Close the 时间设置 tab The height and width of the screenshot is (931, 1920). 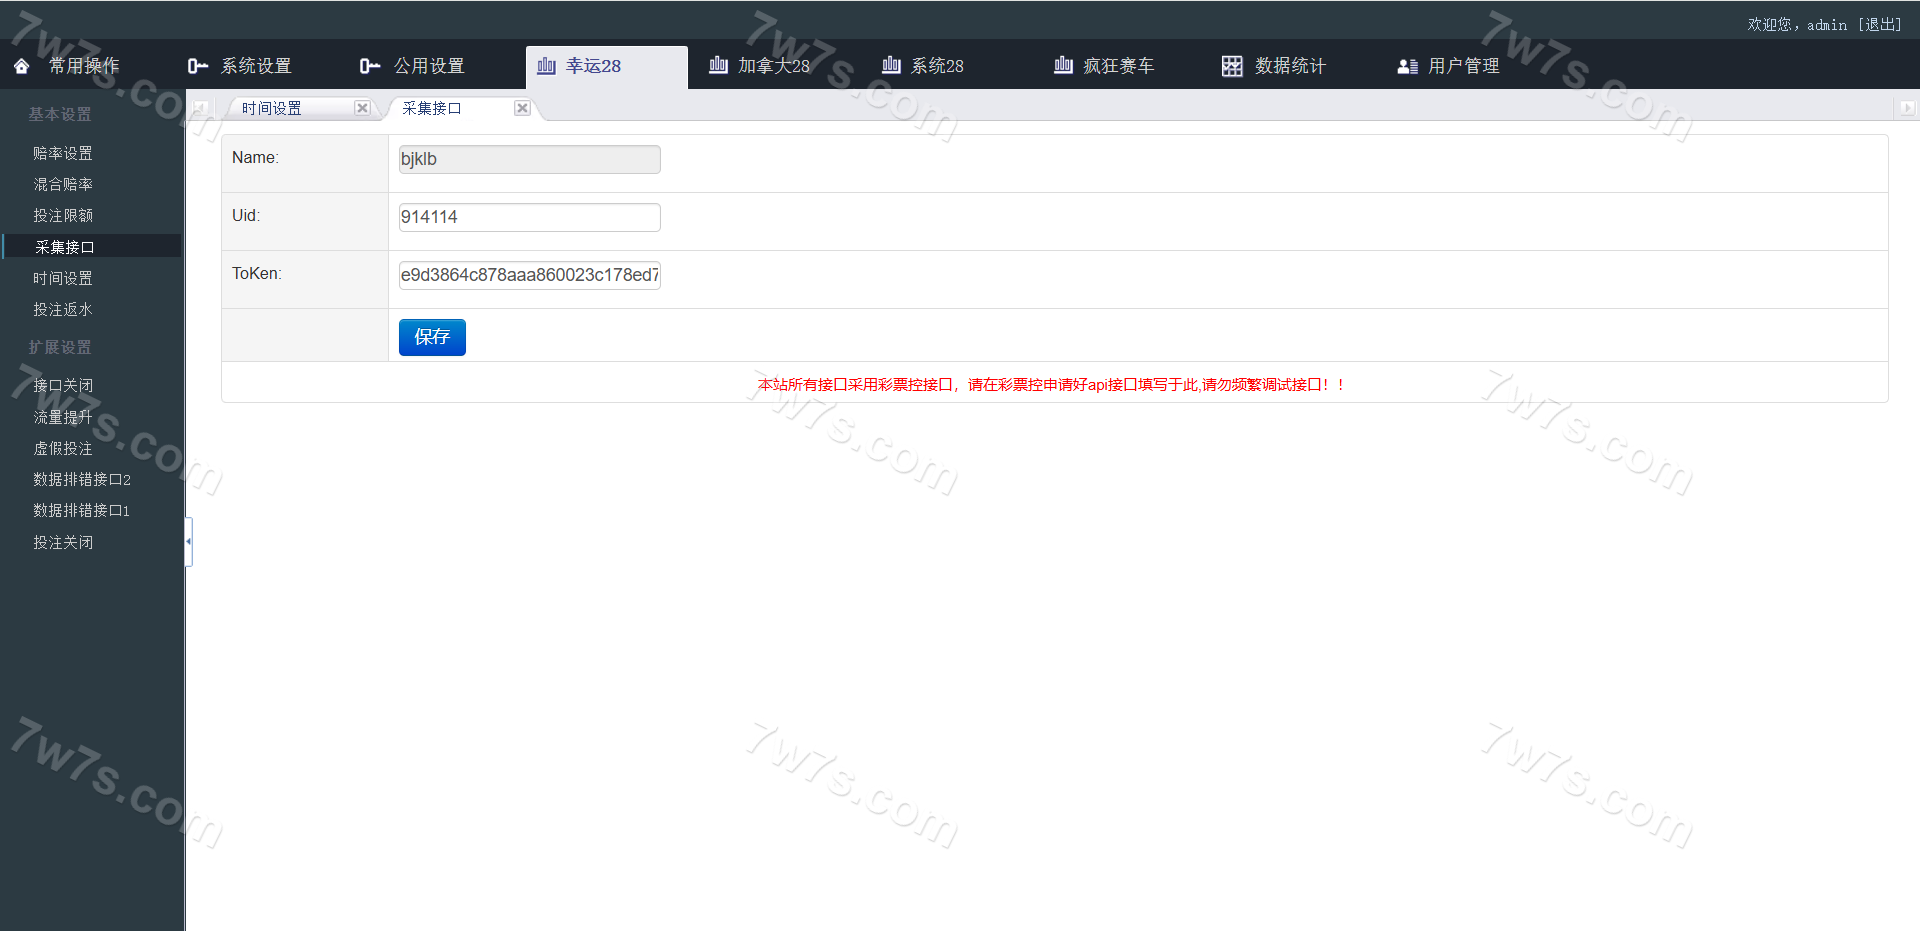[x=362, y=108]
